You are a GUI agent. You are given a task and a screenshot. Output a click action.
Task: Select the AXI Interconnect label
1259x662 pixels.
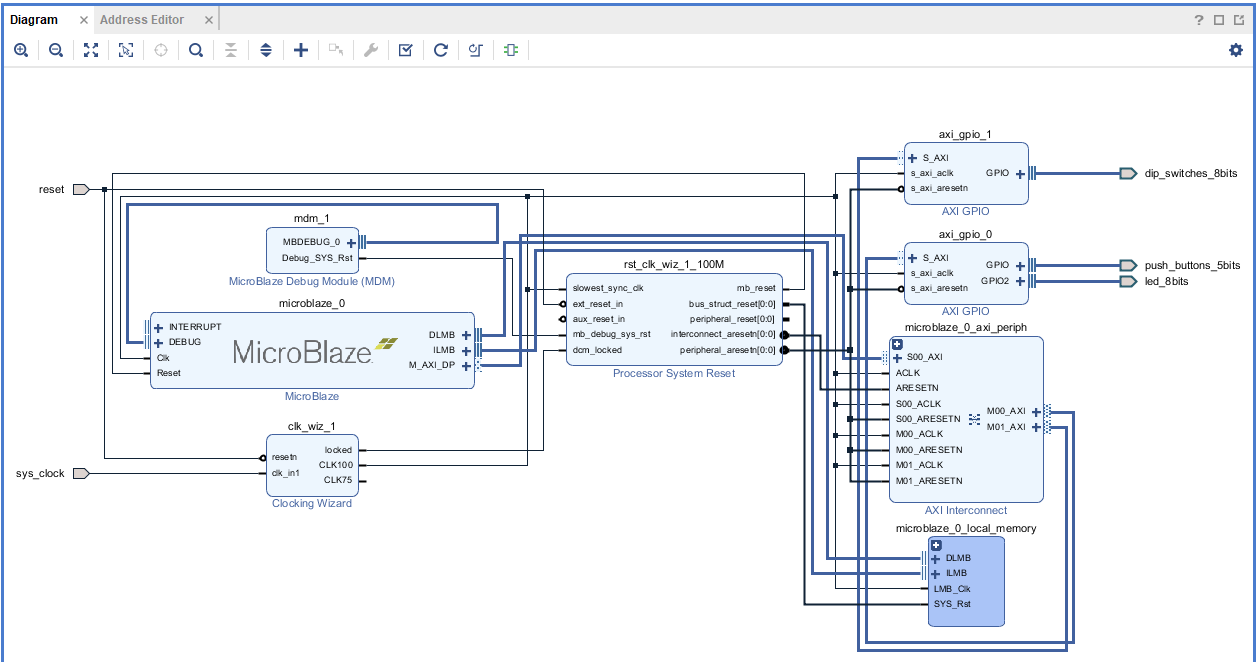click(966, 510)
